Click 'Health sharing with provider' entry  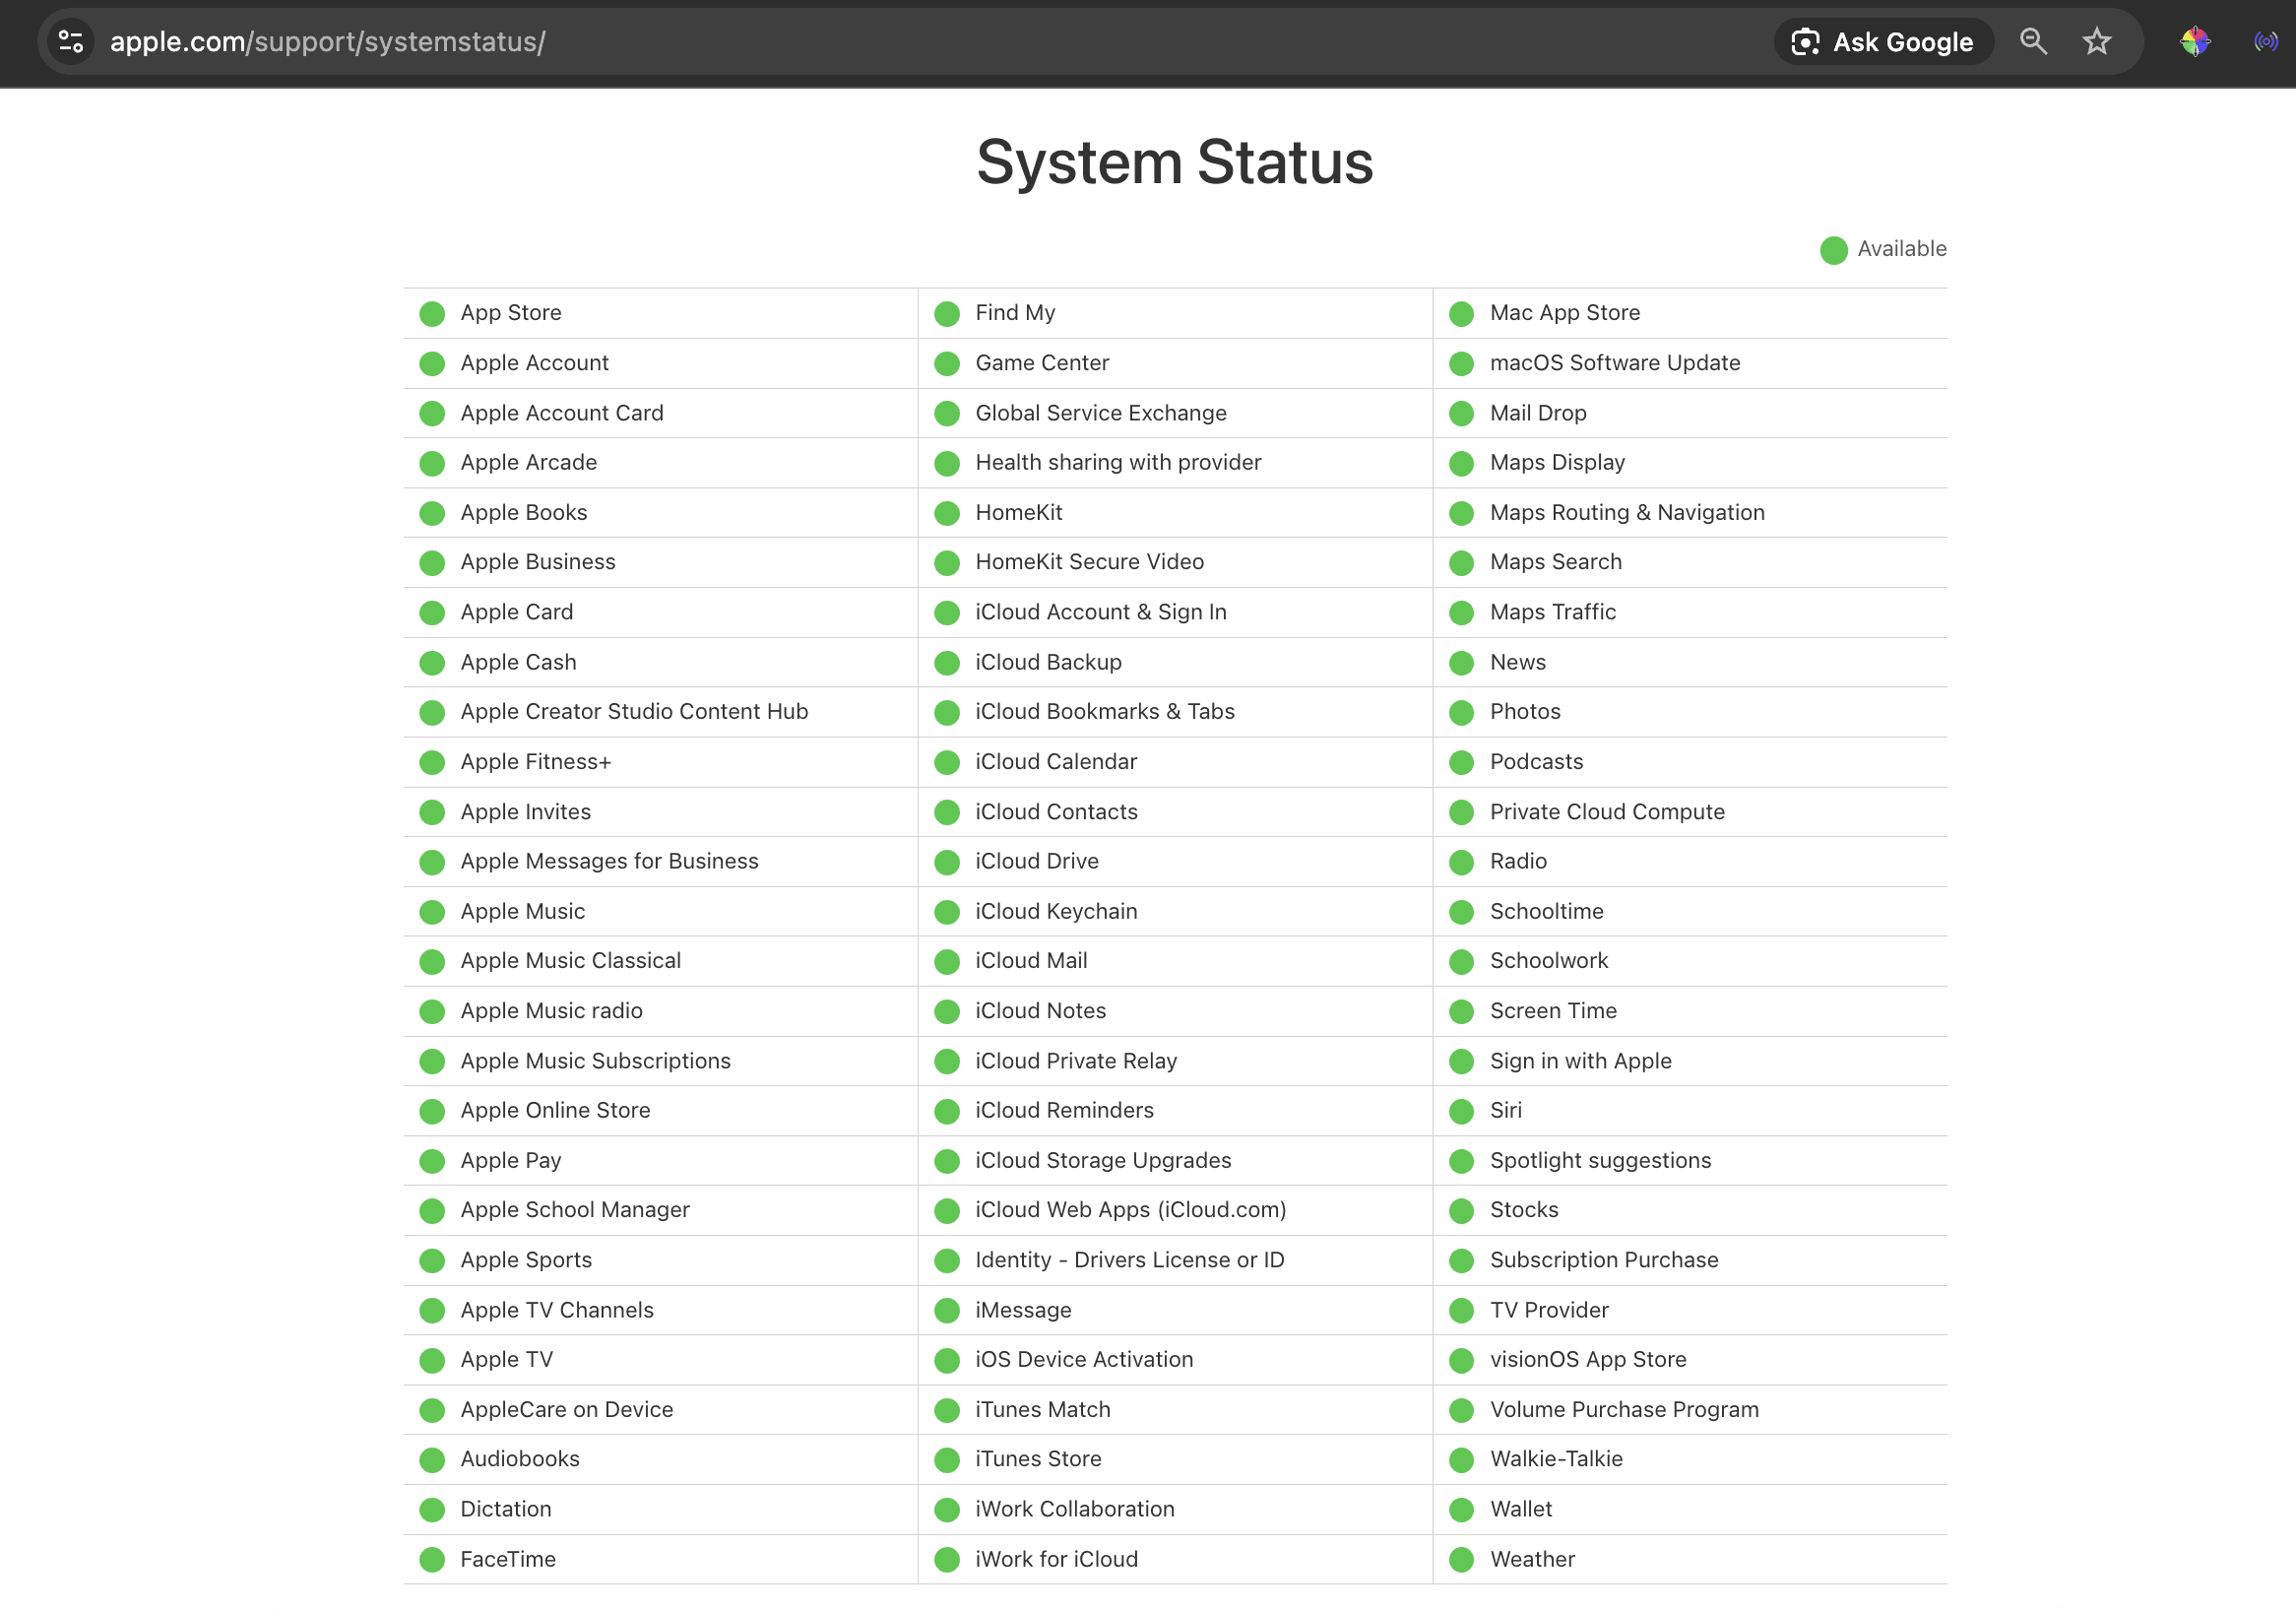click(x=1119, y=462)
